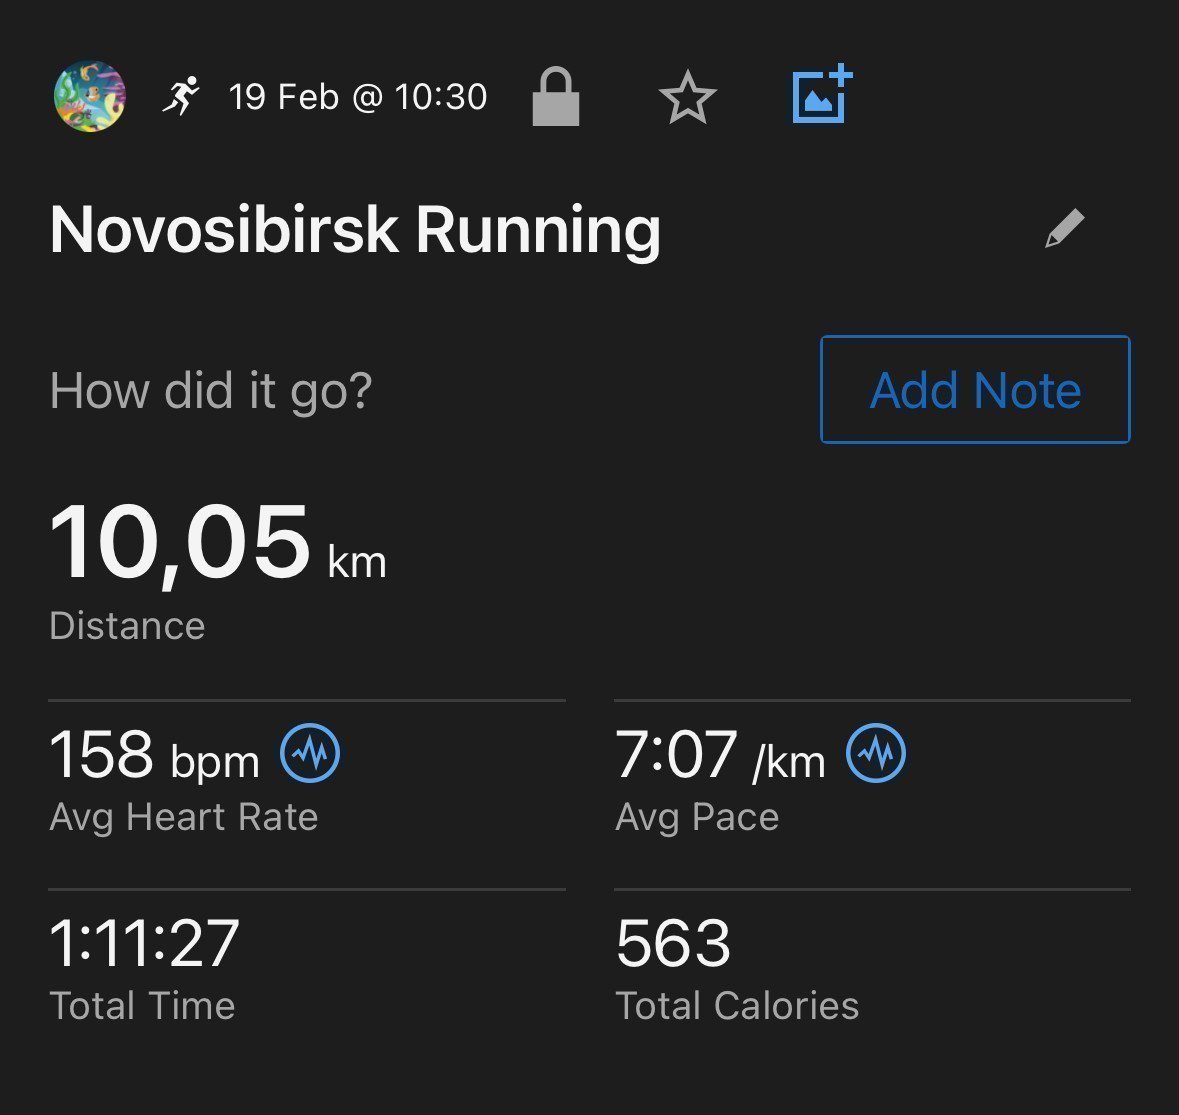This screenshot has width=1179, height=1115.
Task: Select the Distance label
Action: [x=127, y=626]
